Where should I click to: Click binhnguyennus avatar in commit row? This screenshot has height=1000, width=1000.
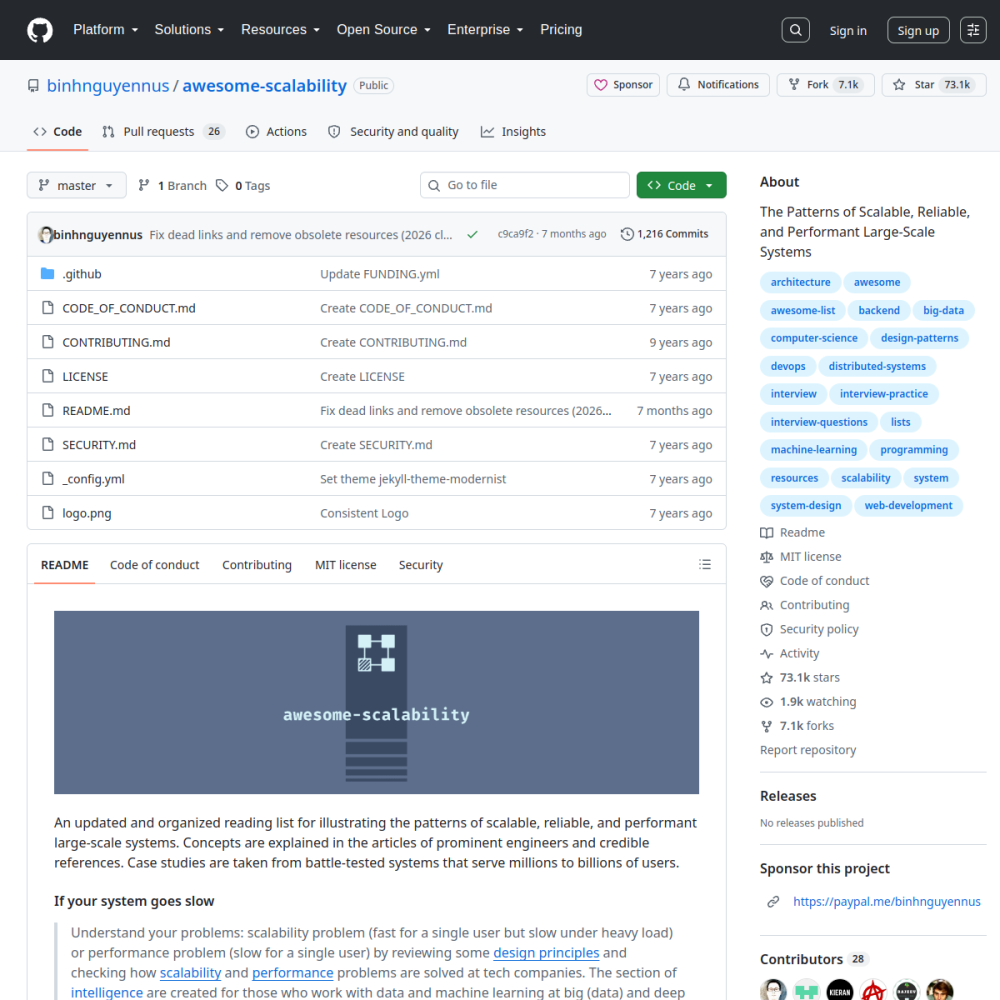pos(45,235)
